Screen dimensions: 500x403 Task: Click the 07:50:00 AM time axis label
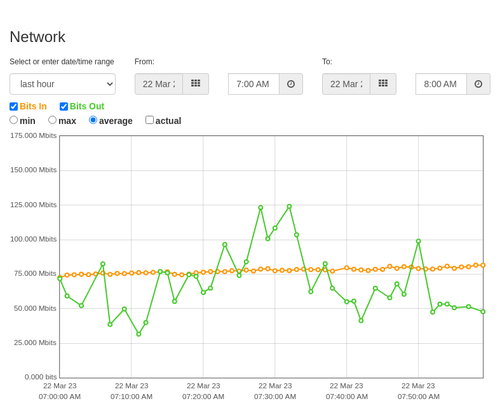pyautogui.click(x=418, y=397)
